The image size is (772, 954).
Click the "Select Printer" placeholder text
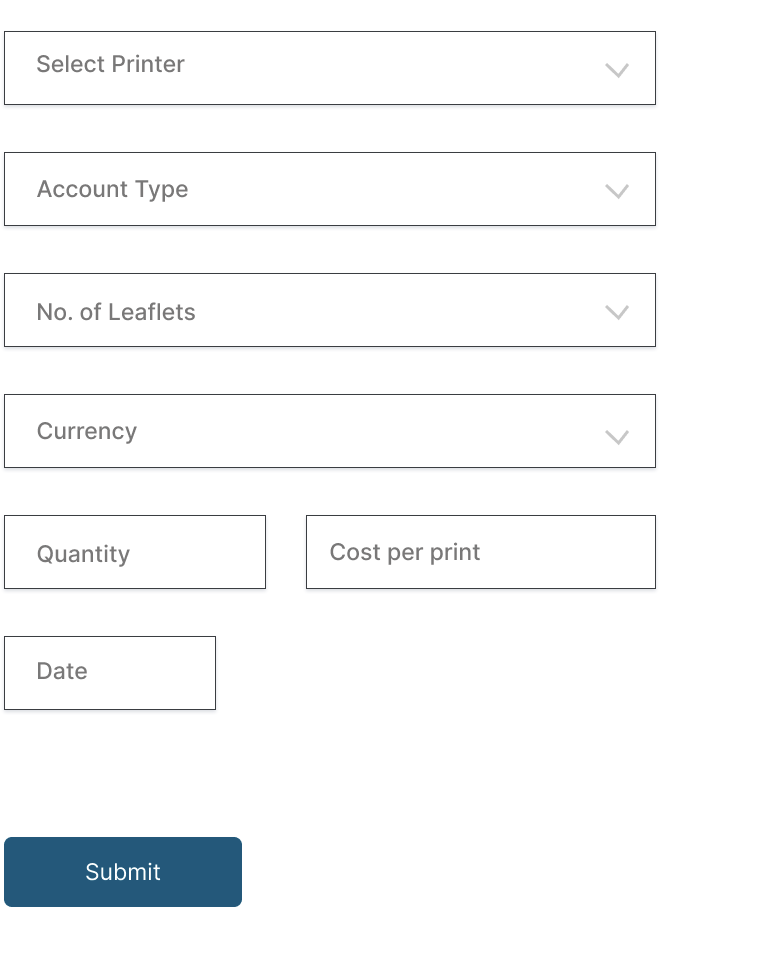pos(111,65)
